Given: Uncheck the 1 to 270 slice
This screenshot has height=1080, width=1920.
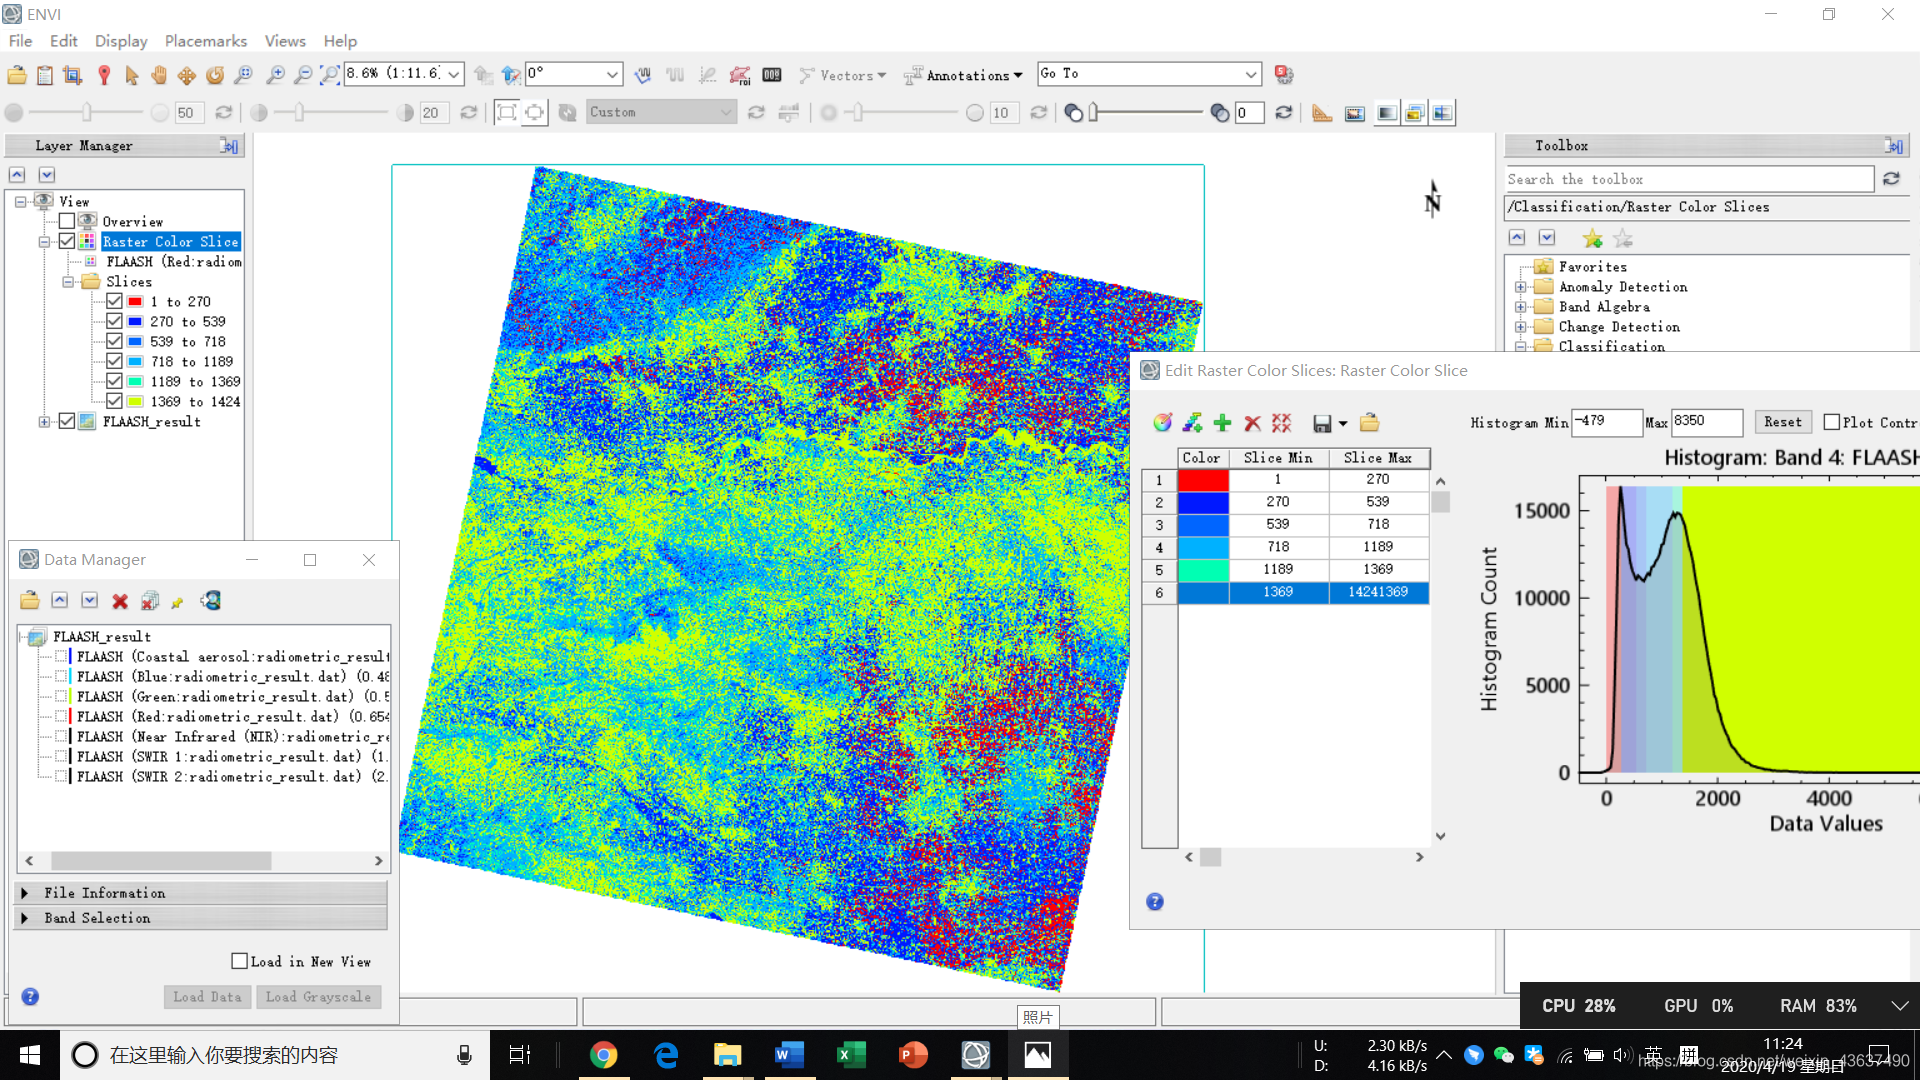Looking at the screenshot, I should 114,301.
